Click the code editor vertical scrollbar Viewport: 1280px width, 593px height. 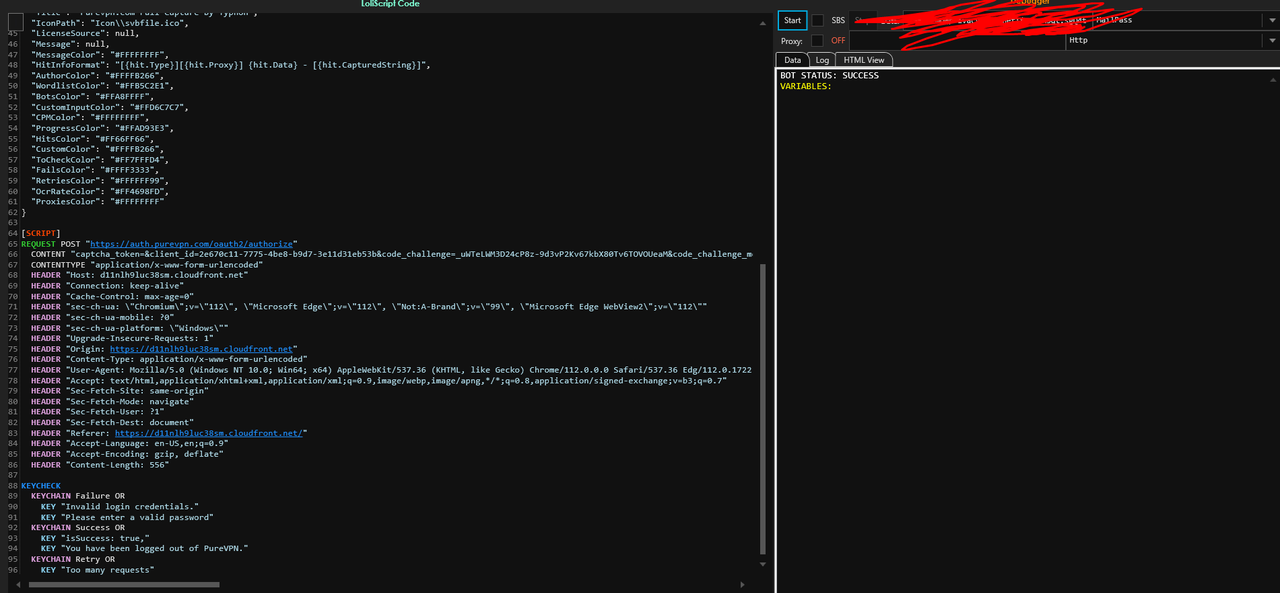(764, 408)
